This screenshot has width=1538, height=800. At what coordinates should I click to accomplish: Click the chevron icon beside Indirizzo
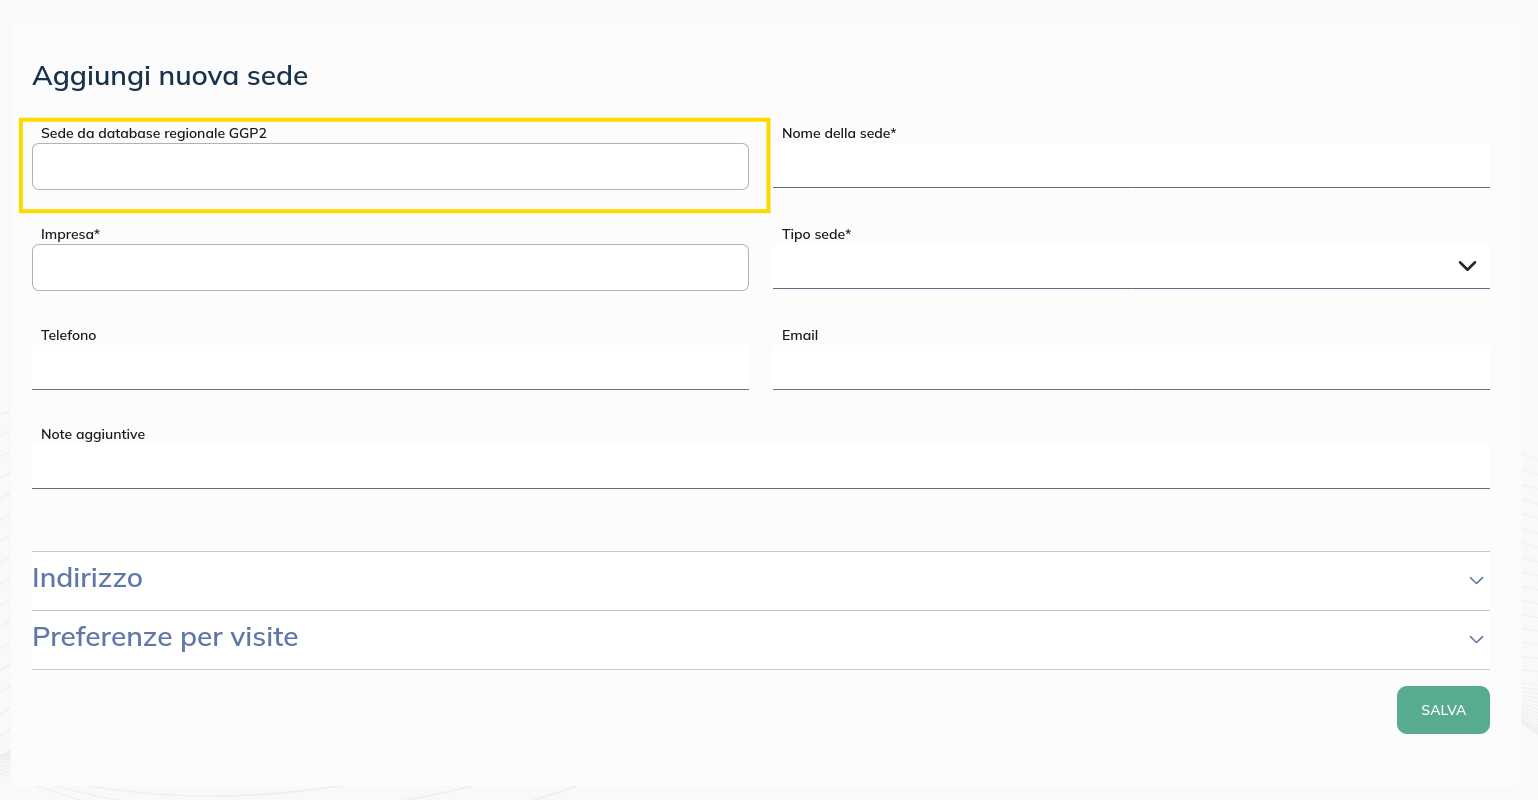(x=1476, y=580)
